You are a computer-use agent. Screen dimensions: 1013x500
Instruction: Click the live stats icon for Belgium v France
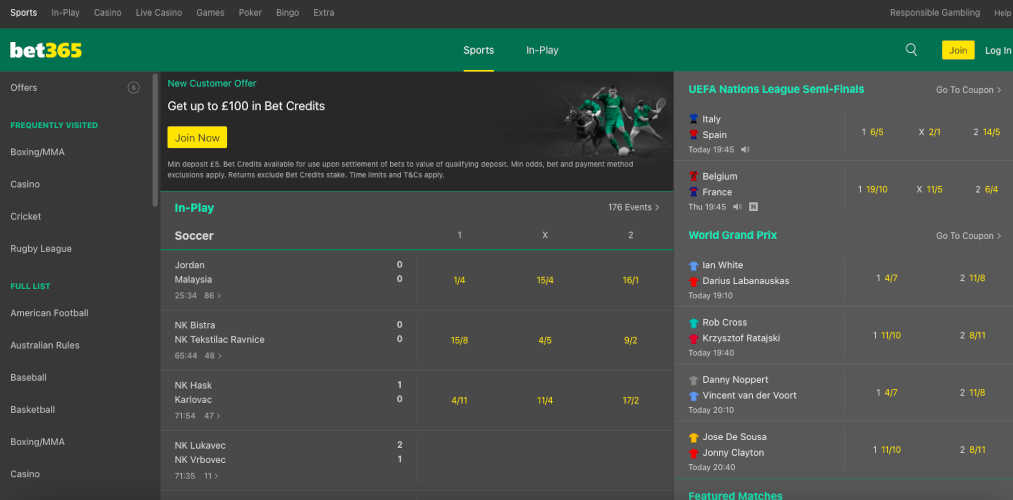(x=753, y=207)
